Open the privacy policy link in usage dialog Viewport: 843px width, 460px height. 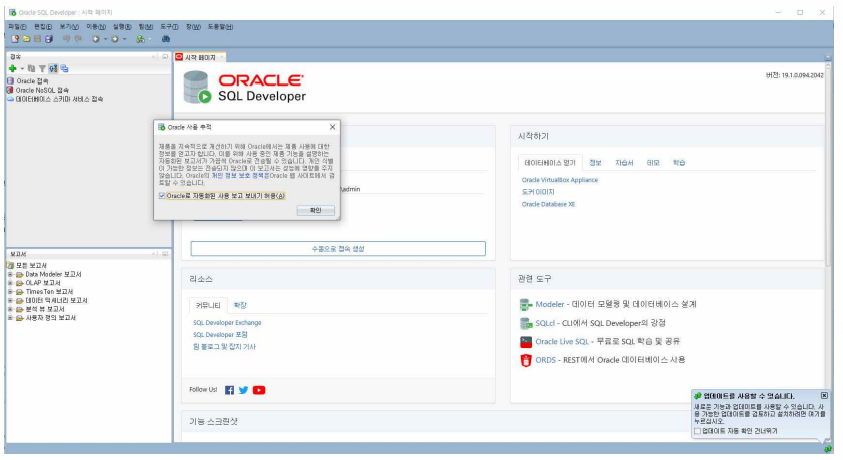(x=240, y=176)
